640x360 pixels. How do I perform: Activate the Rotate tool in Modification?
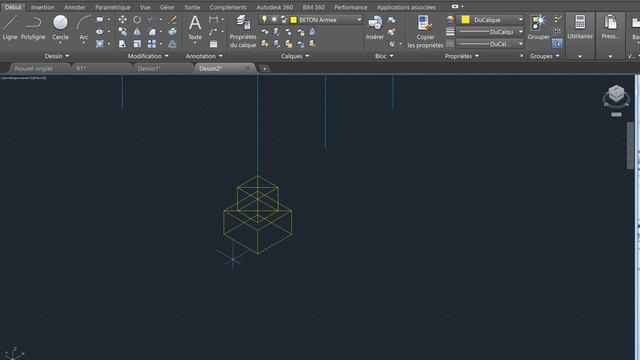click(x=137, y=20)
